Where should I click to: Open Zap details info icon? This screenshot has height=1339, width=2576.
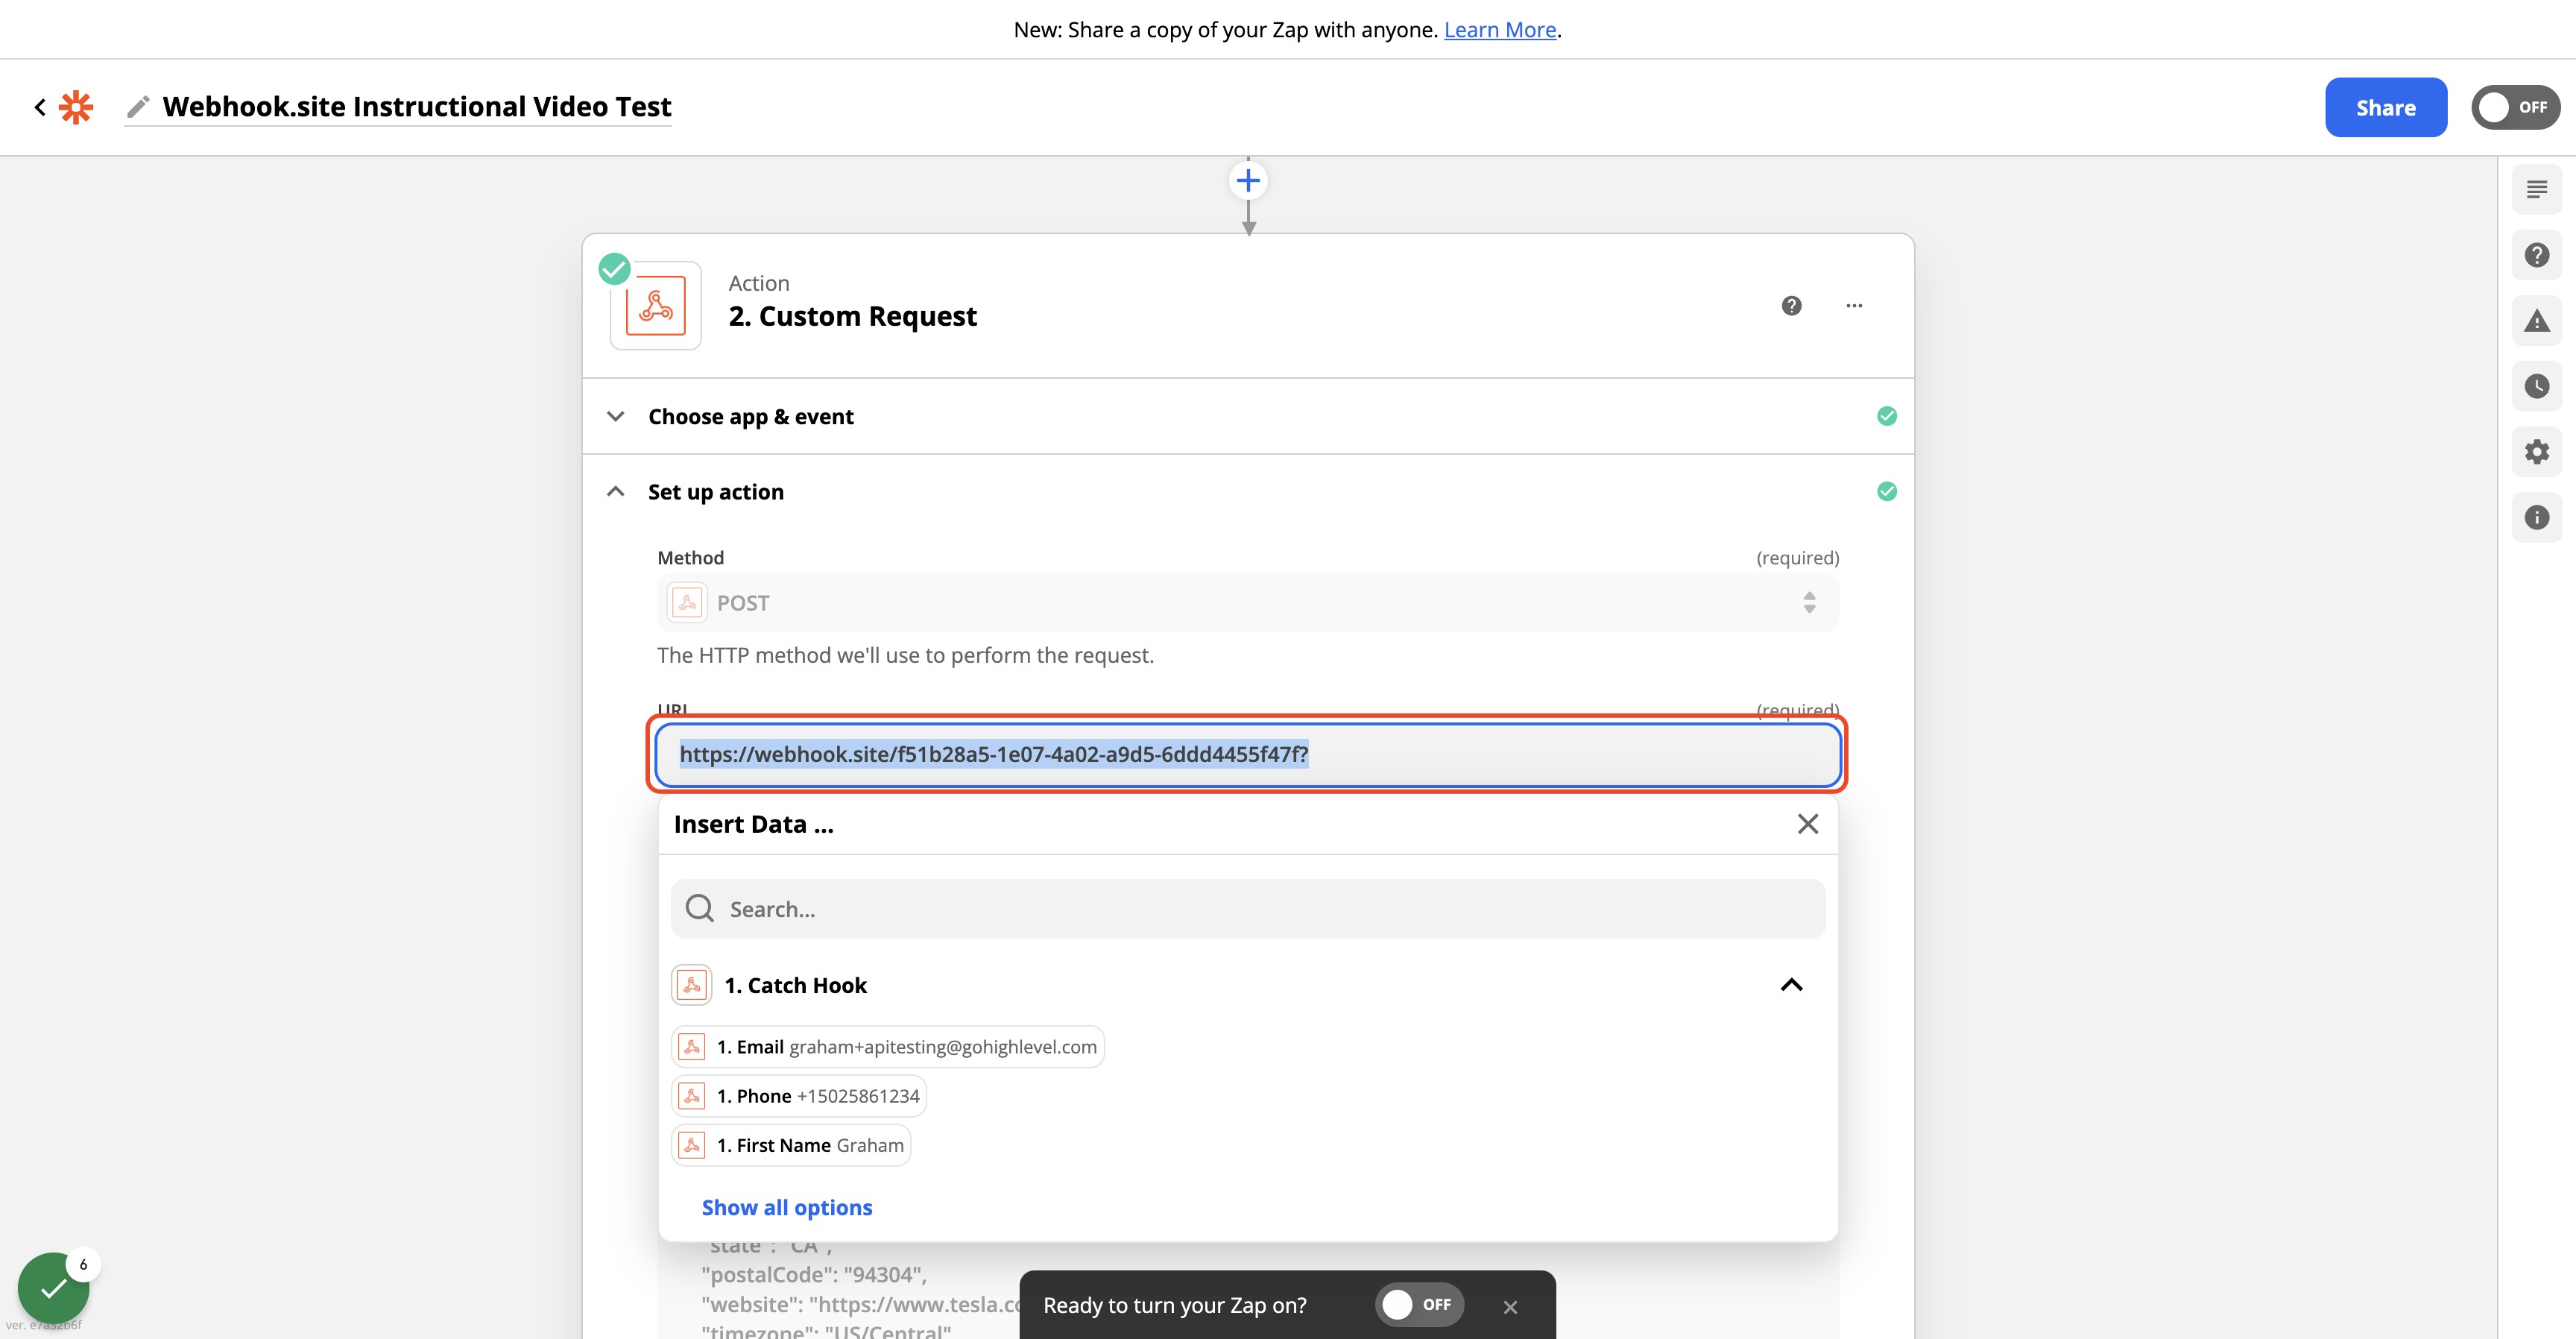(2537, 517)
